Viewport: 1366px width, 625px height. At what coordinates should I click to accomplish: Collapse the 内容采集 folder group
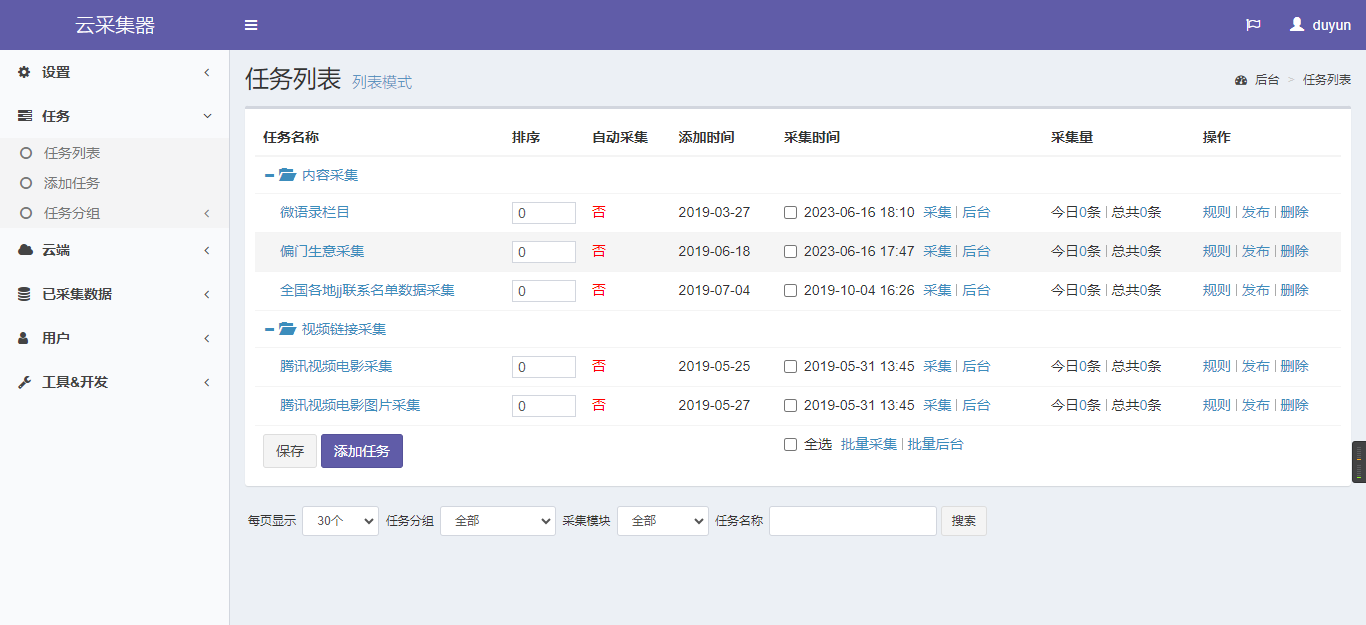pos(270,175)
